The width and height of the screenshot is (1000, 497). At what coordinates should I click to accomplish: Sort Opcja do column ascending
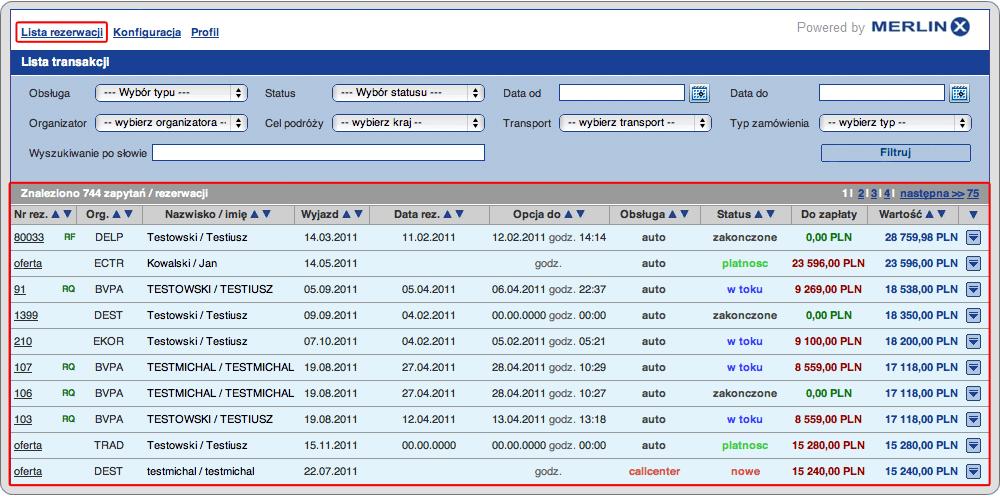[568, 215]
